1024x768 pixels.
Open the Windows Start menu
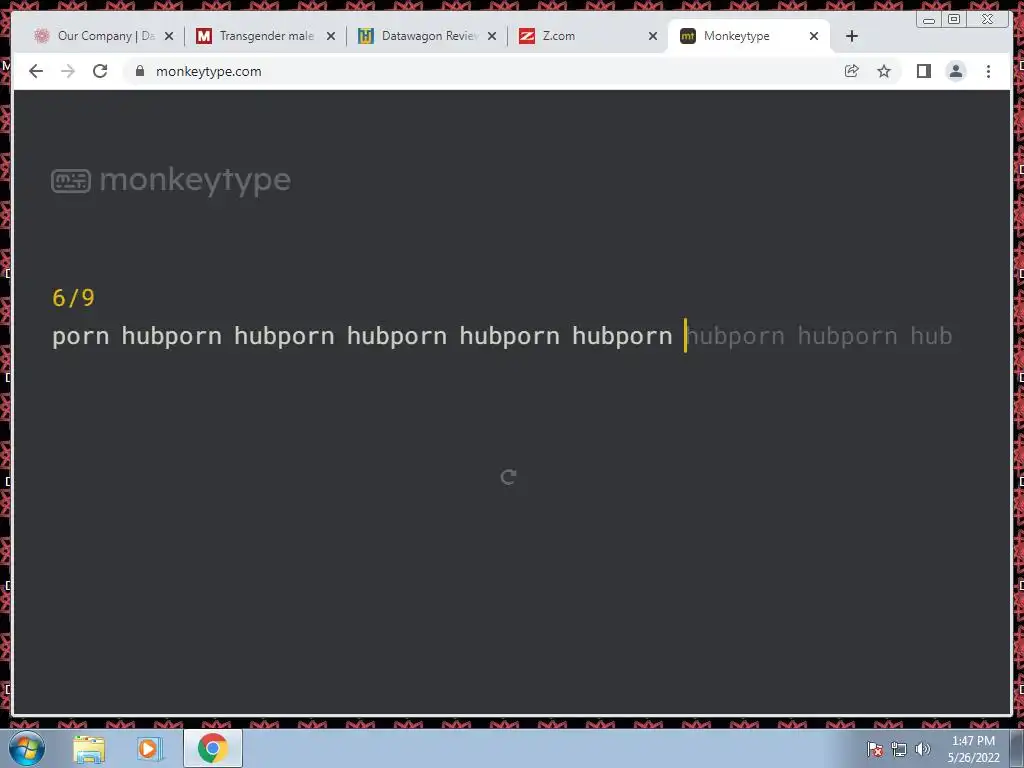pyautogui.click(x=27, y=748)
